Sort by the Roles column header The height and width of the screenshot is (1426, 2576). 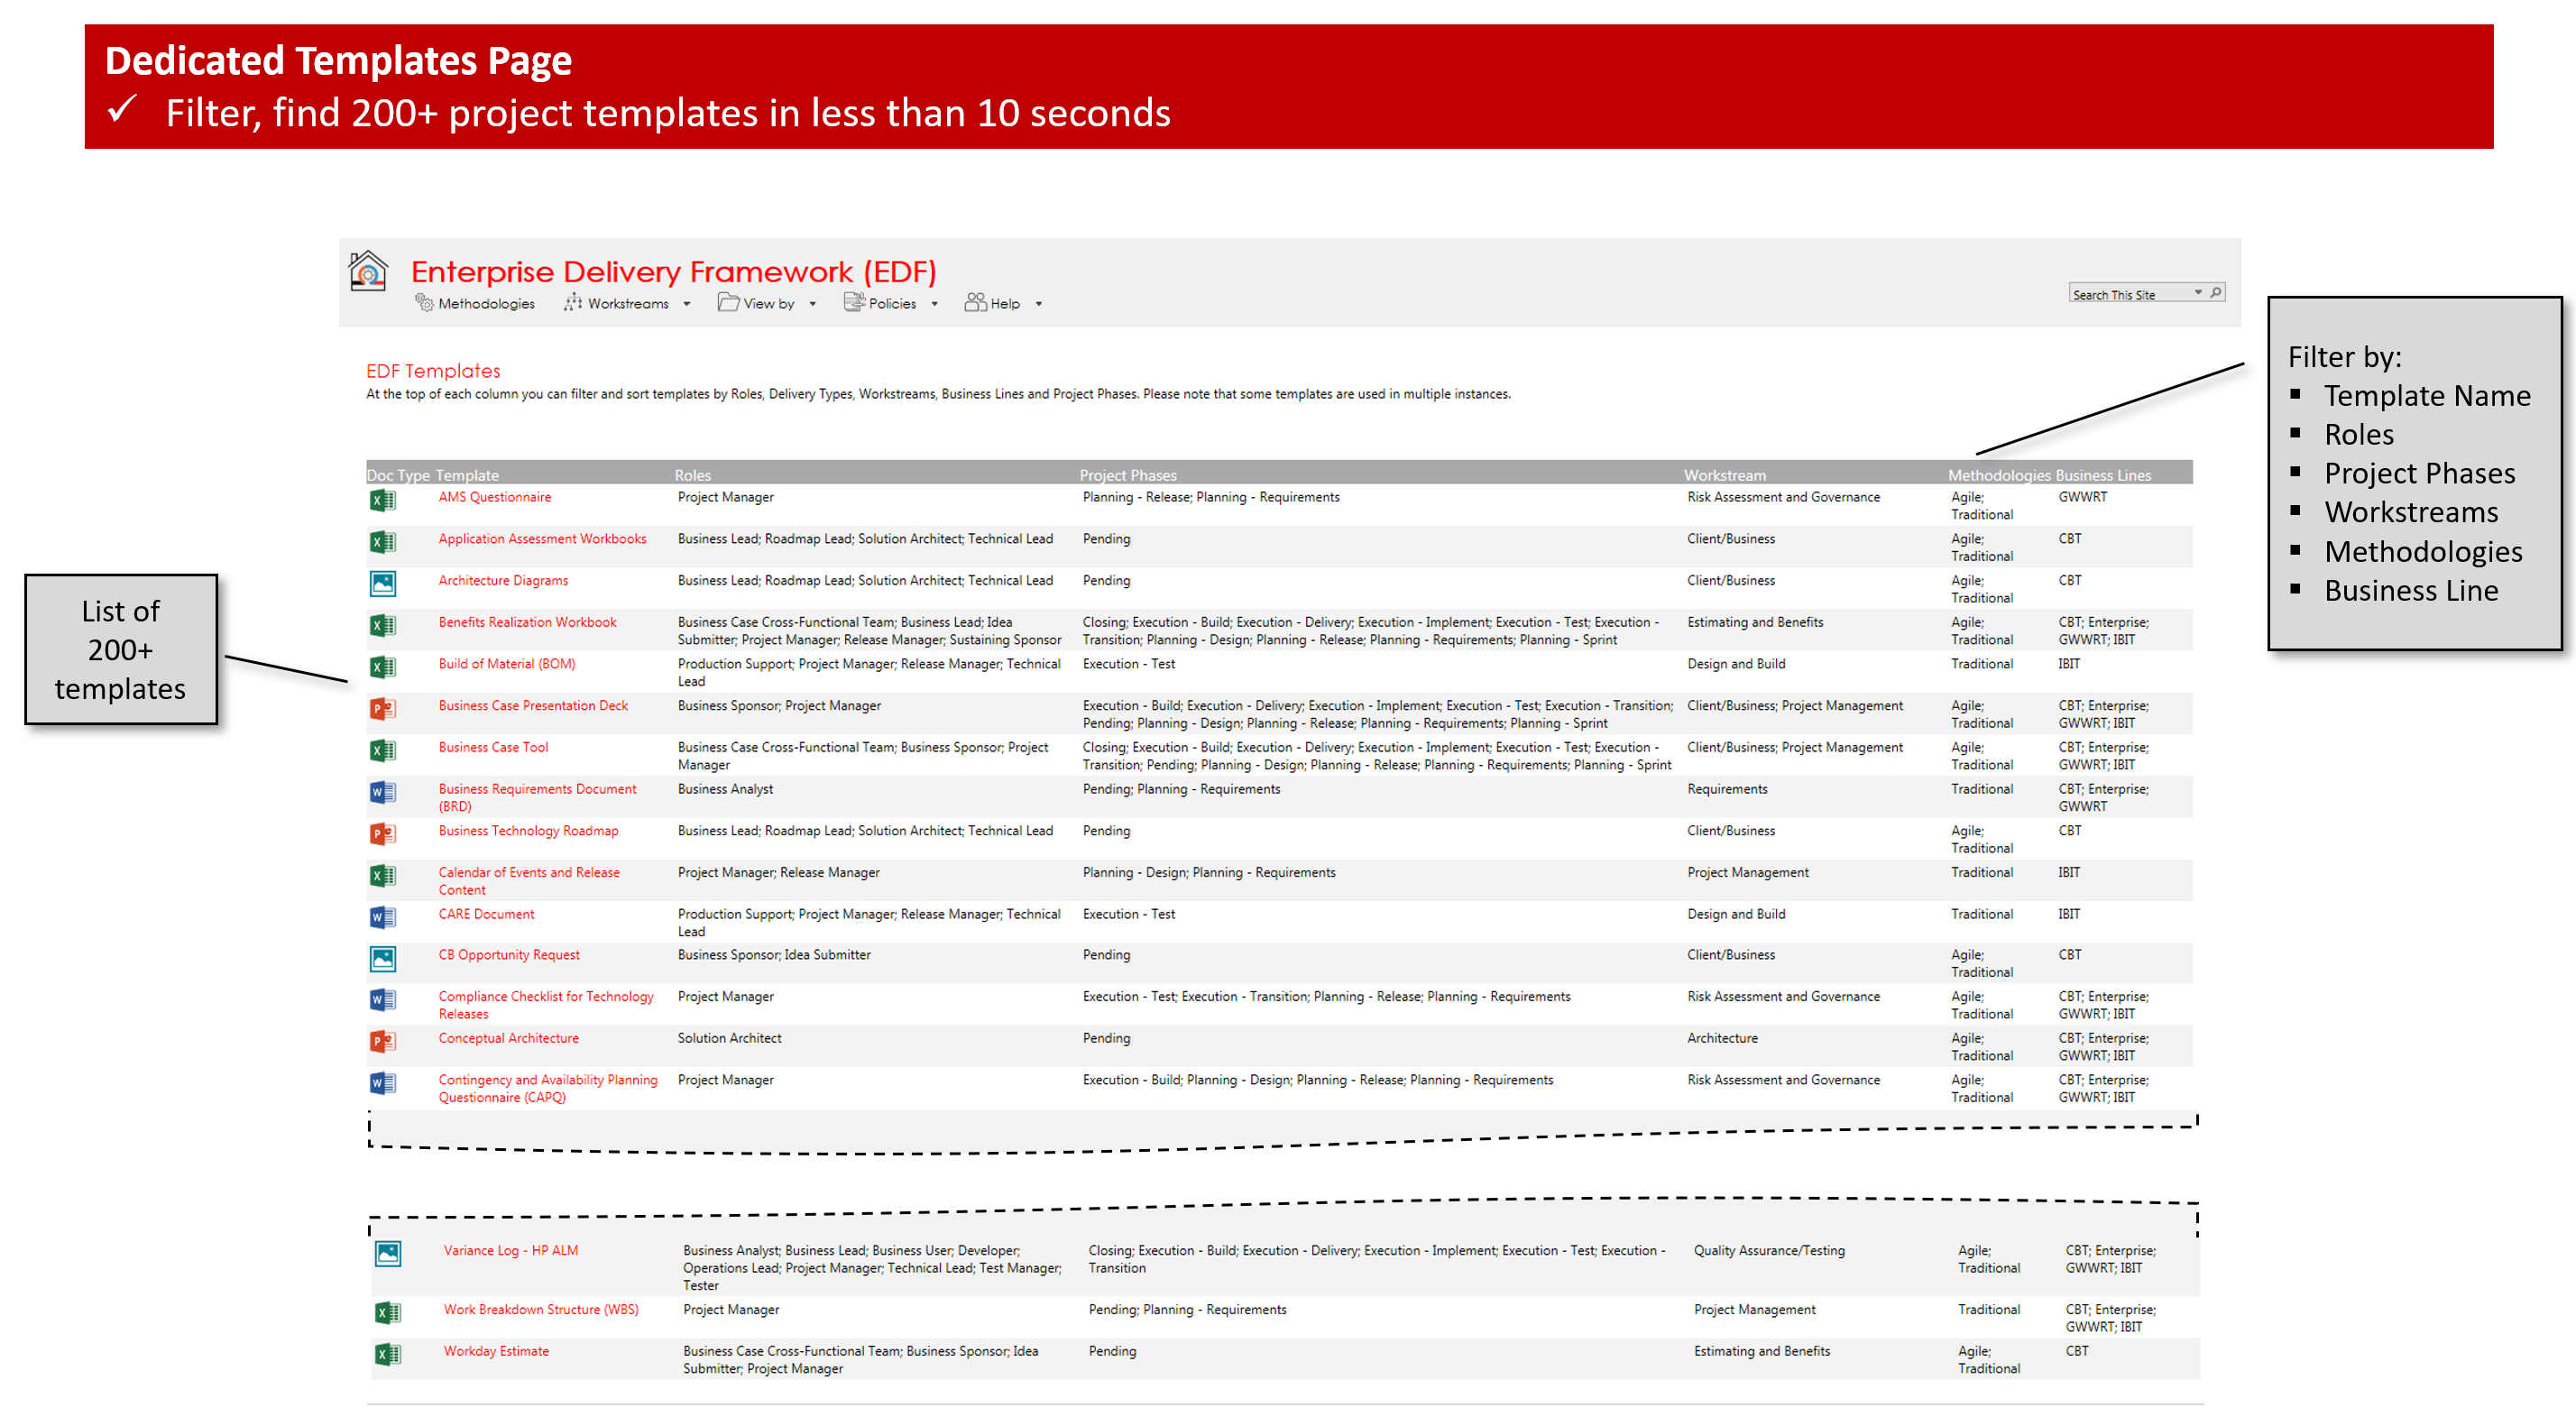(x=692, y=475)
